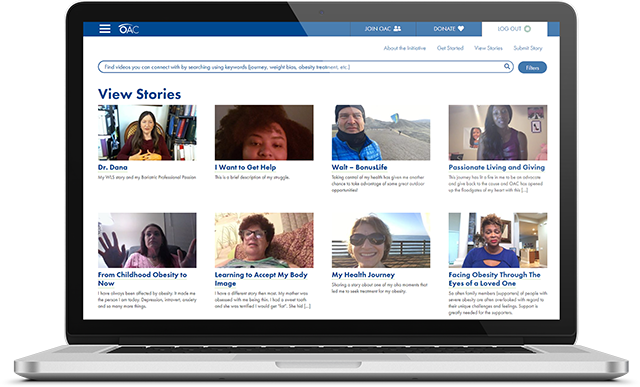The height and width of the screenshot is (387, 640).
Task: Click description 'Sharing a story about one of my'
Action: point(380,288)
